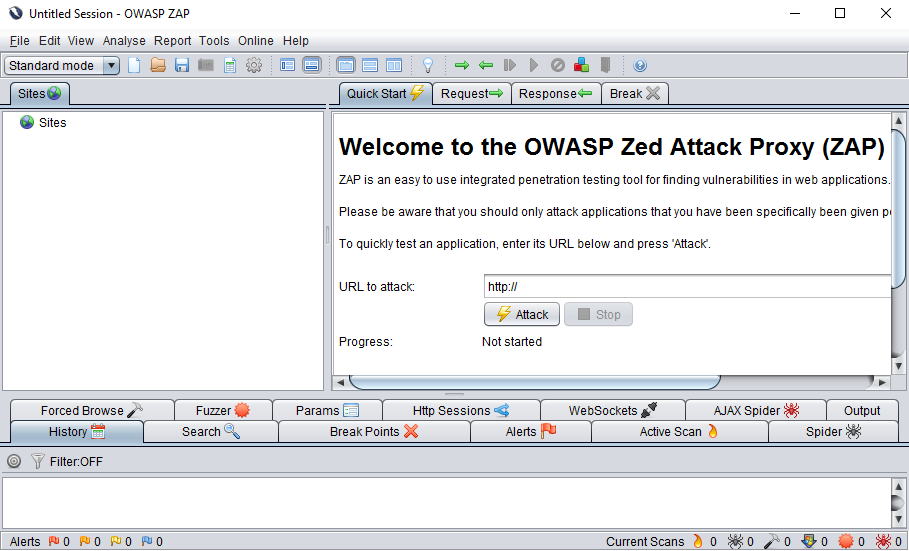Click Quick Start horizontal scrollbar thumb
This screenshot has width=909, height=551.
pyautogui.click(x=534, y=382)
